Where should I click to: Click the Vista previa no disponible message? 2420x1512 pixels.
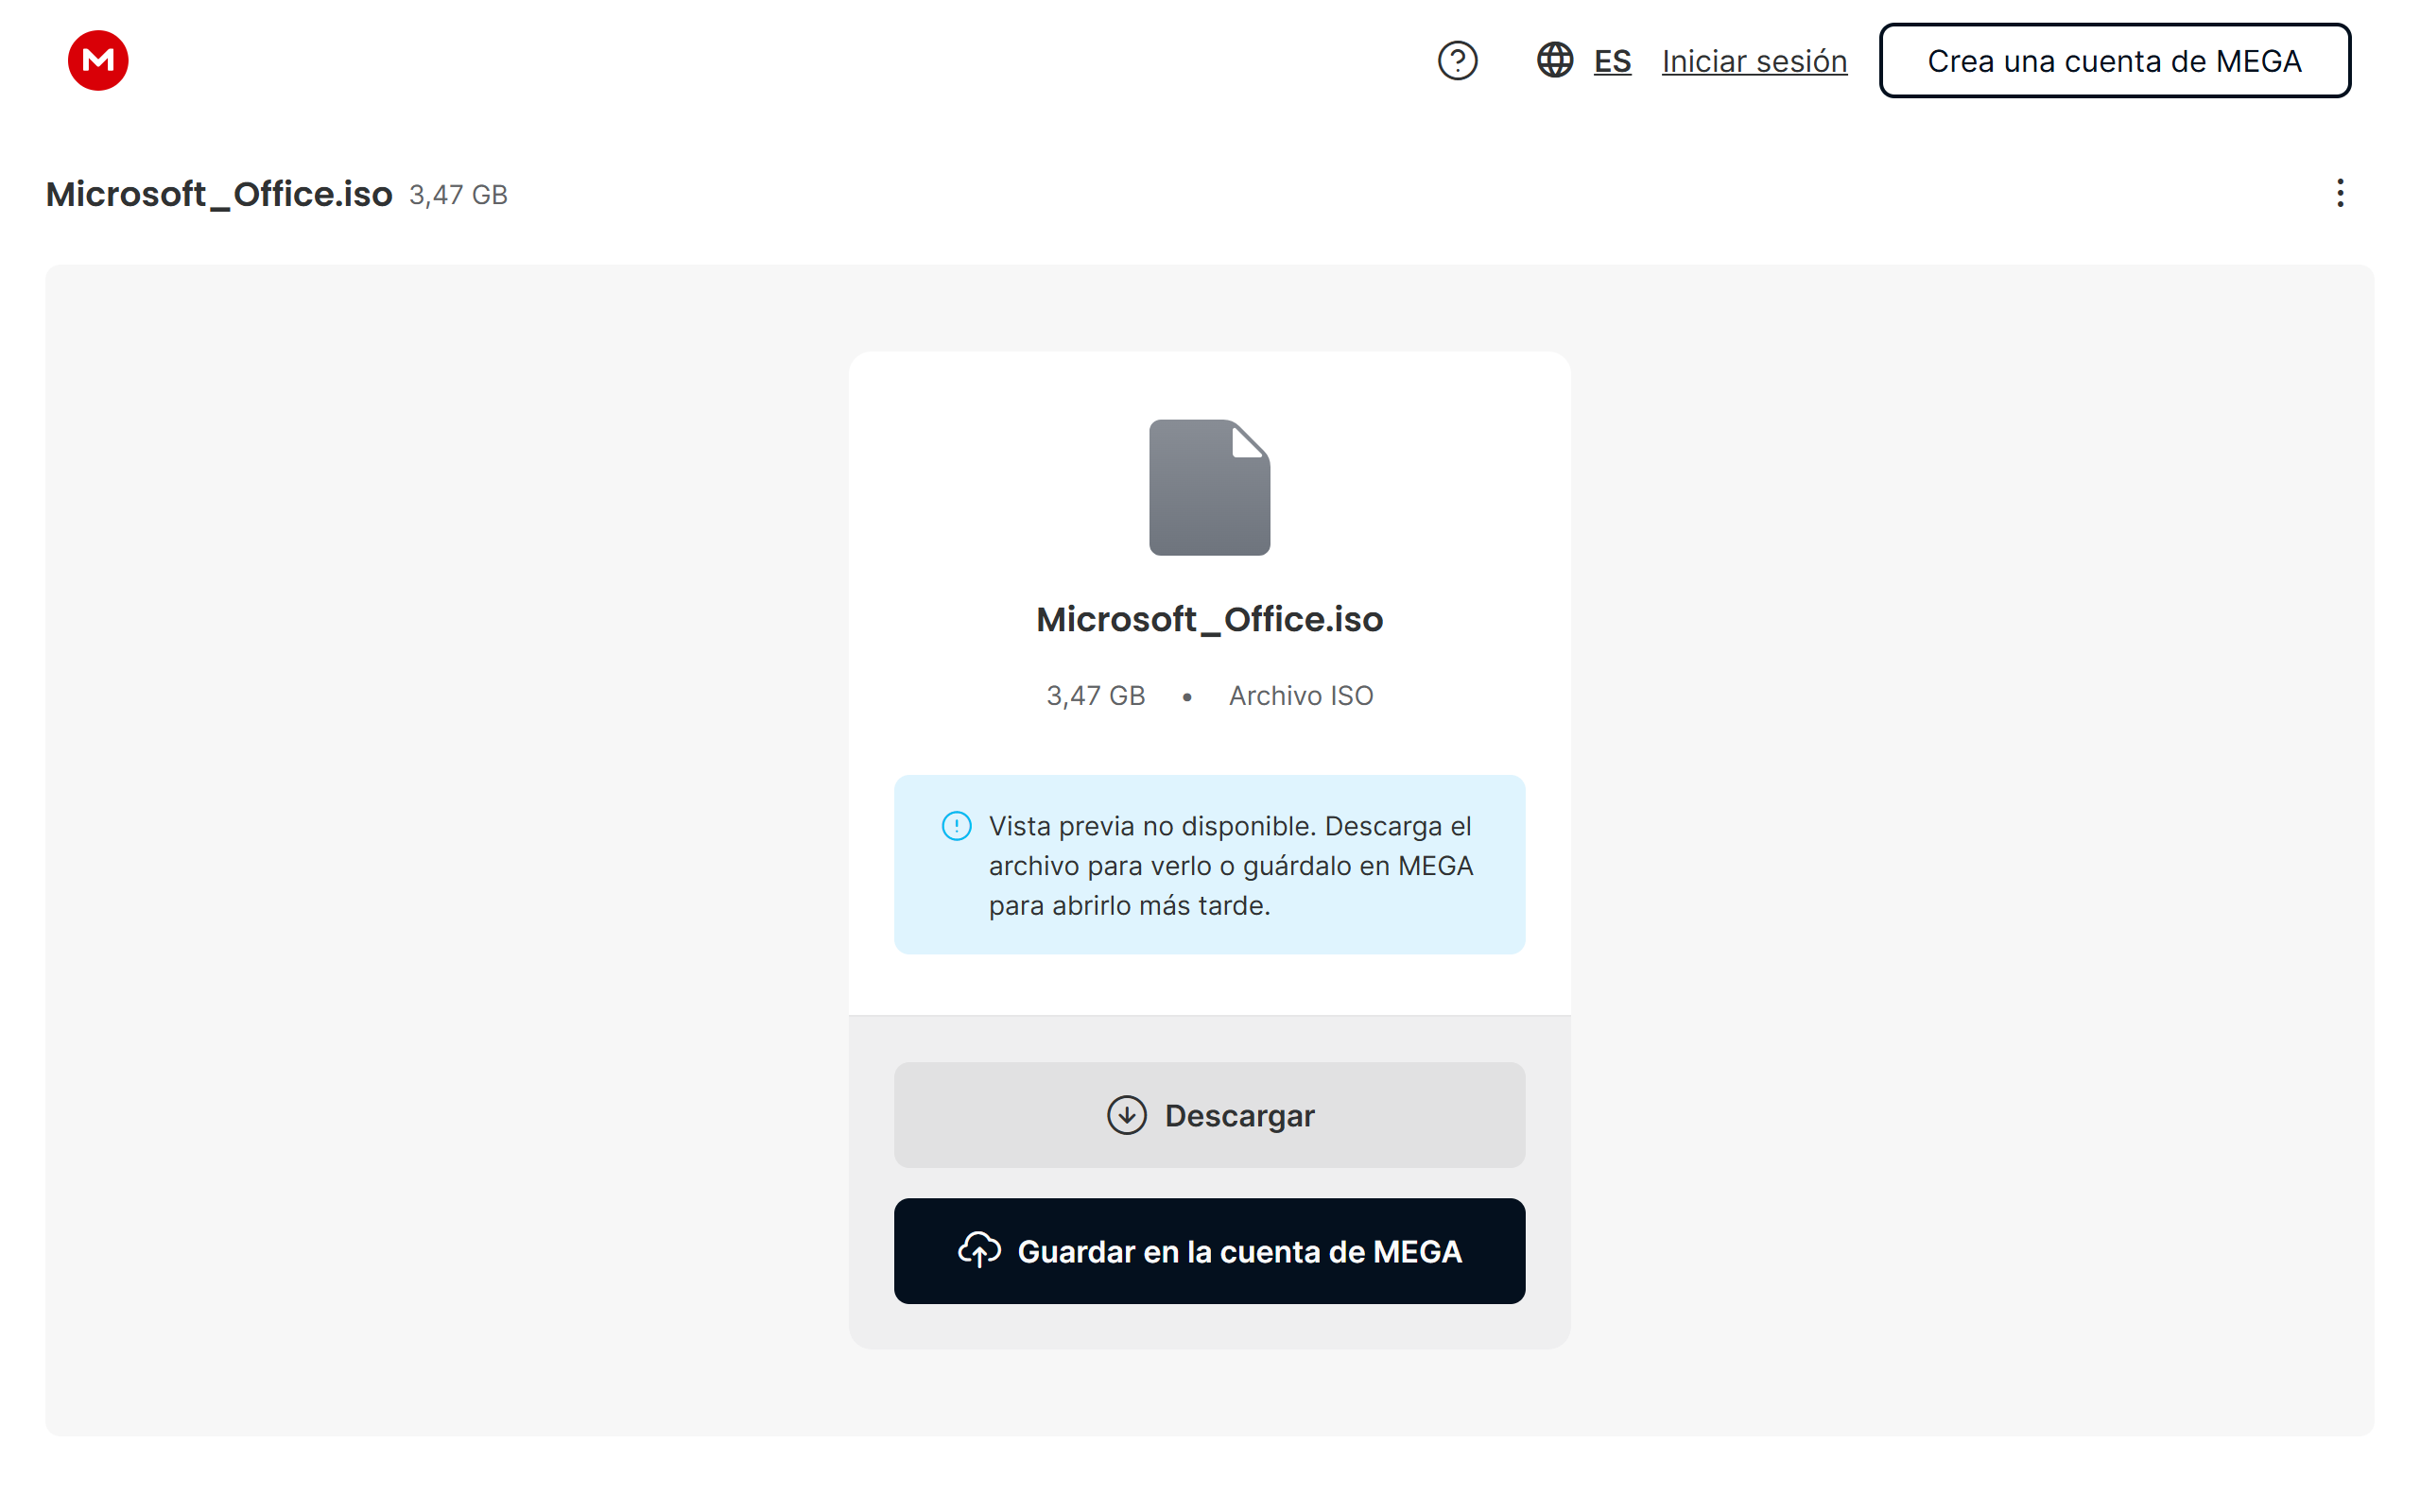1231,865
